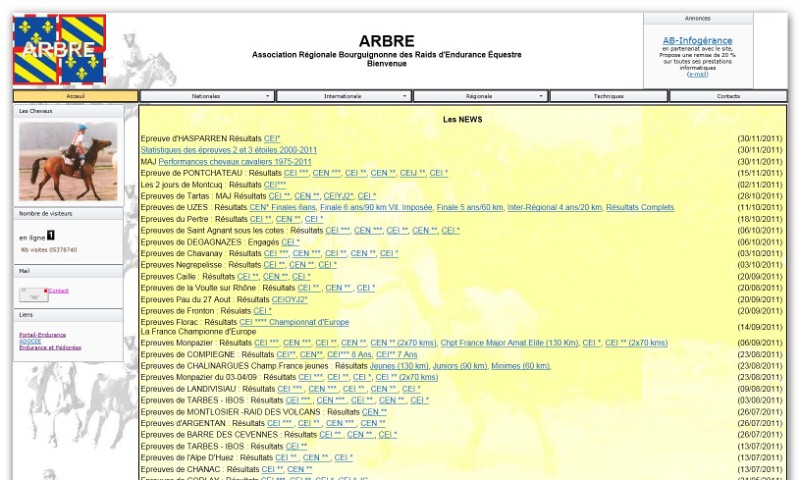The width and height of the screenshot is (800, 480).
Task: Click the online visitor count badge
Action: pyautogui.click(x=51, y=235)
